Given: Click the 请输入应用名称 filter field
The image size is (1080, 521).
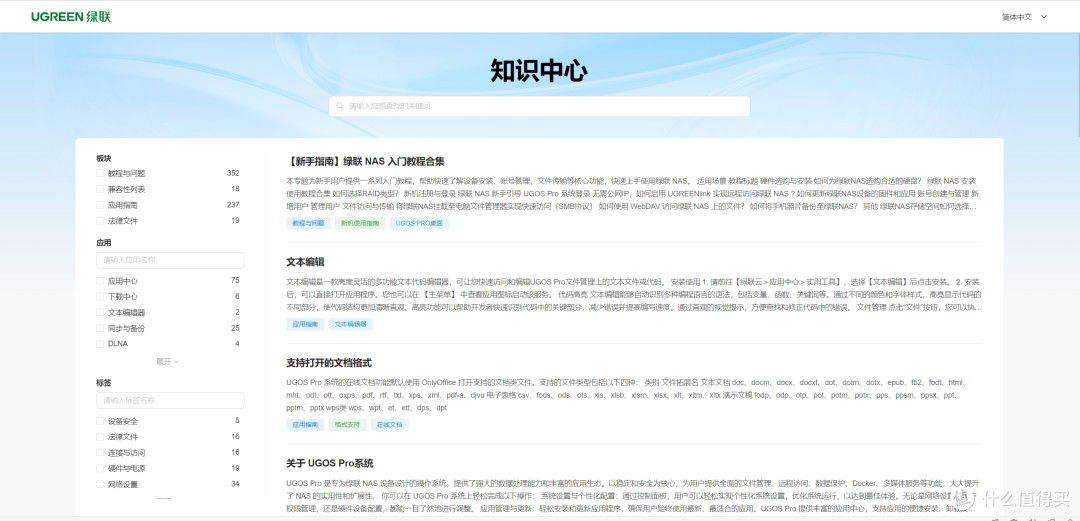Looking at the screenshot, I should tap(170, 260).
